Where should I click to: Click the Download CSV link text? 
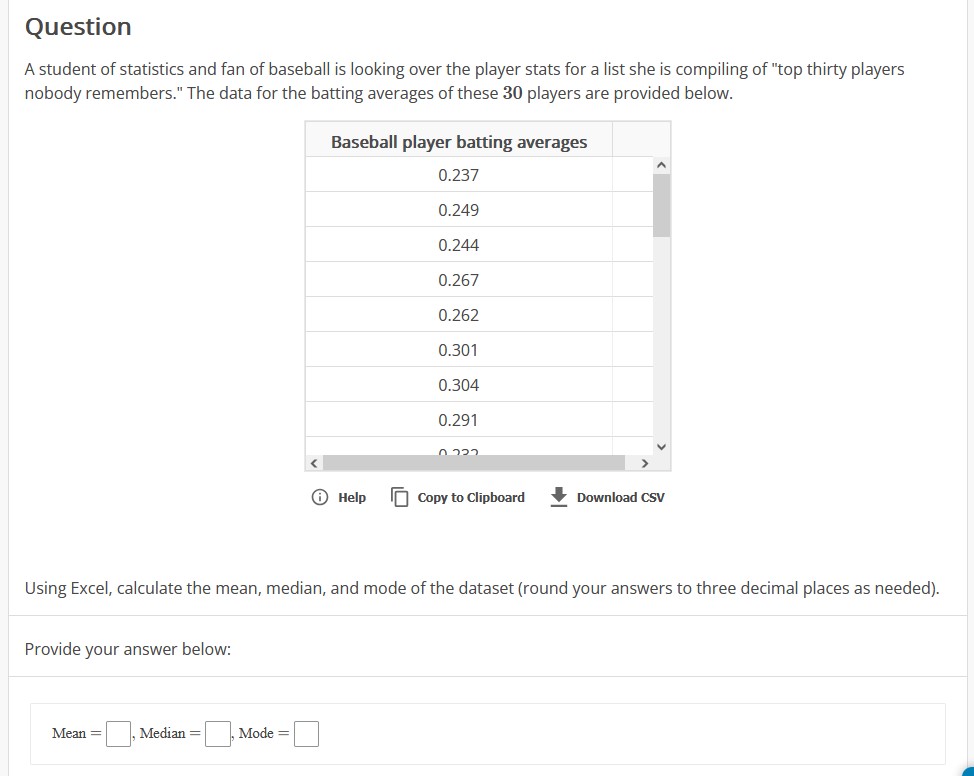pos(620,497)
